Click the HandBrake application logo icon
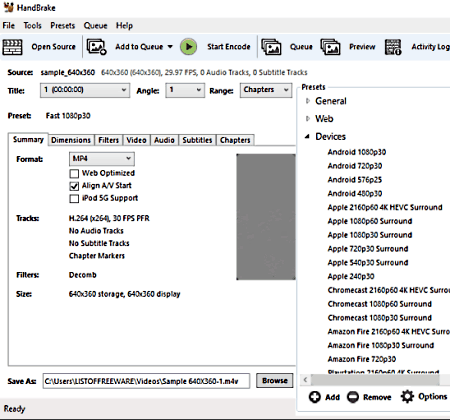 tap(8, 7)
